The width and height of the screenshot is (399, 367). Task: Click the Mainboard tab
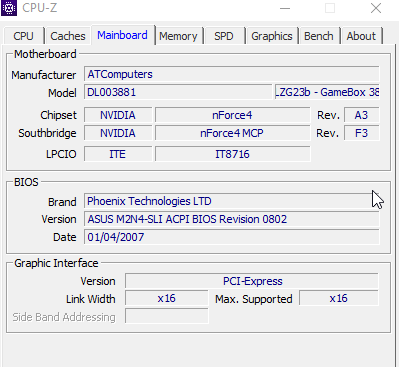pos(122,35)
